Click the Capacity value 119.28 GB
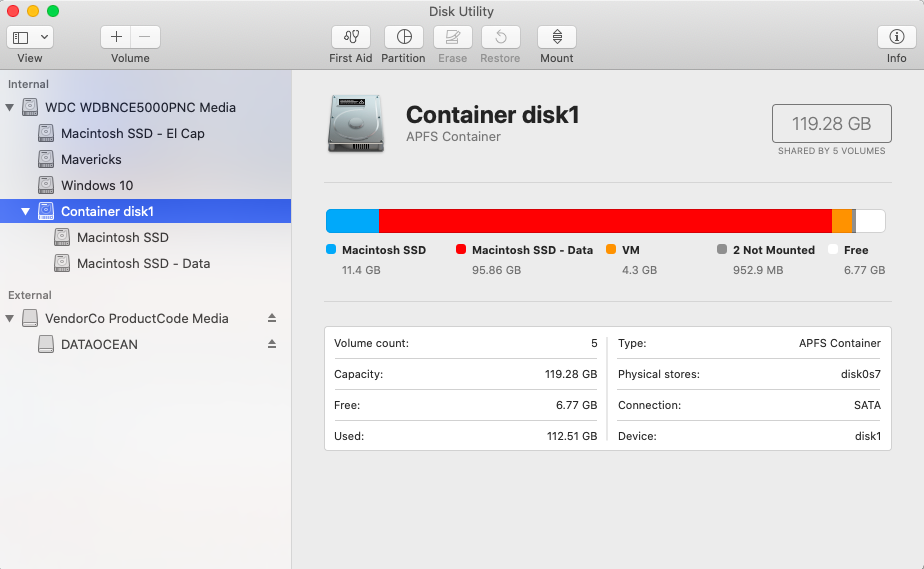Viewport: 924px width, 569px height. click(x=570, y=375)
